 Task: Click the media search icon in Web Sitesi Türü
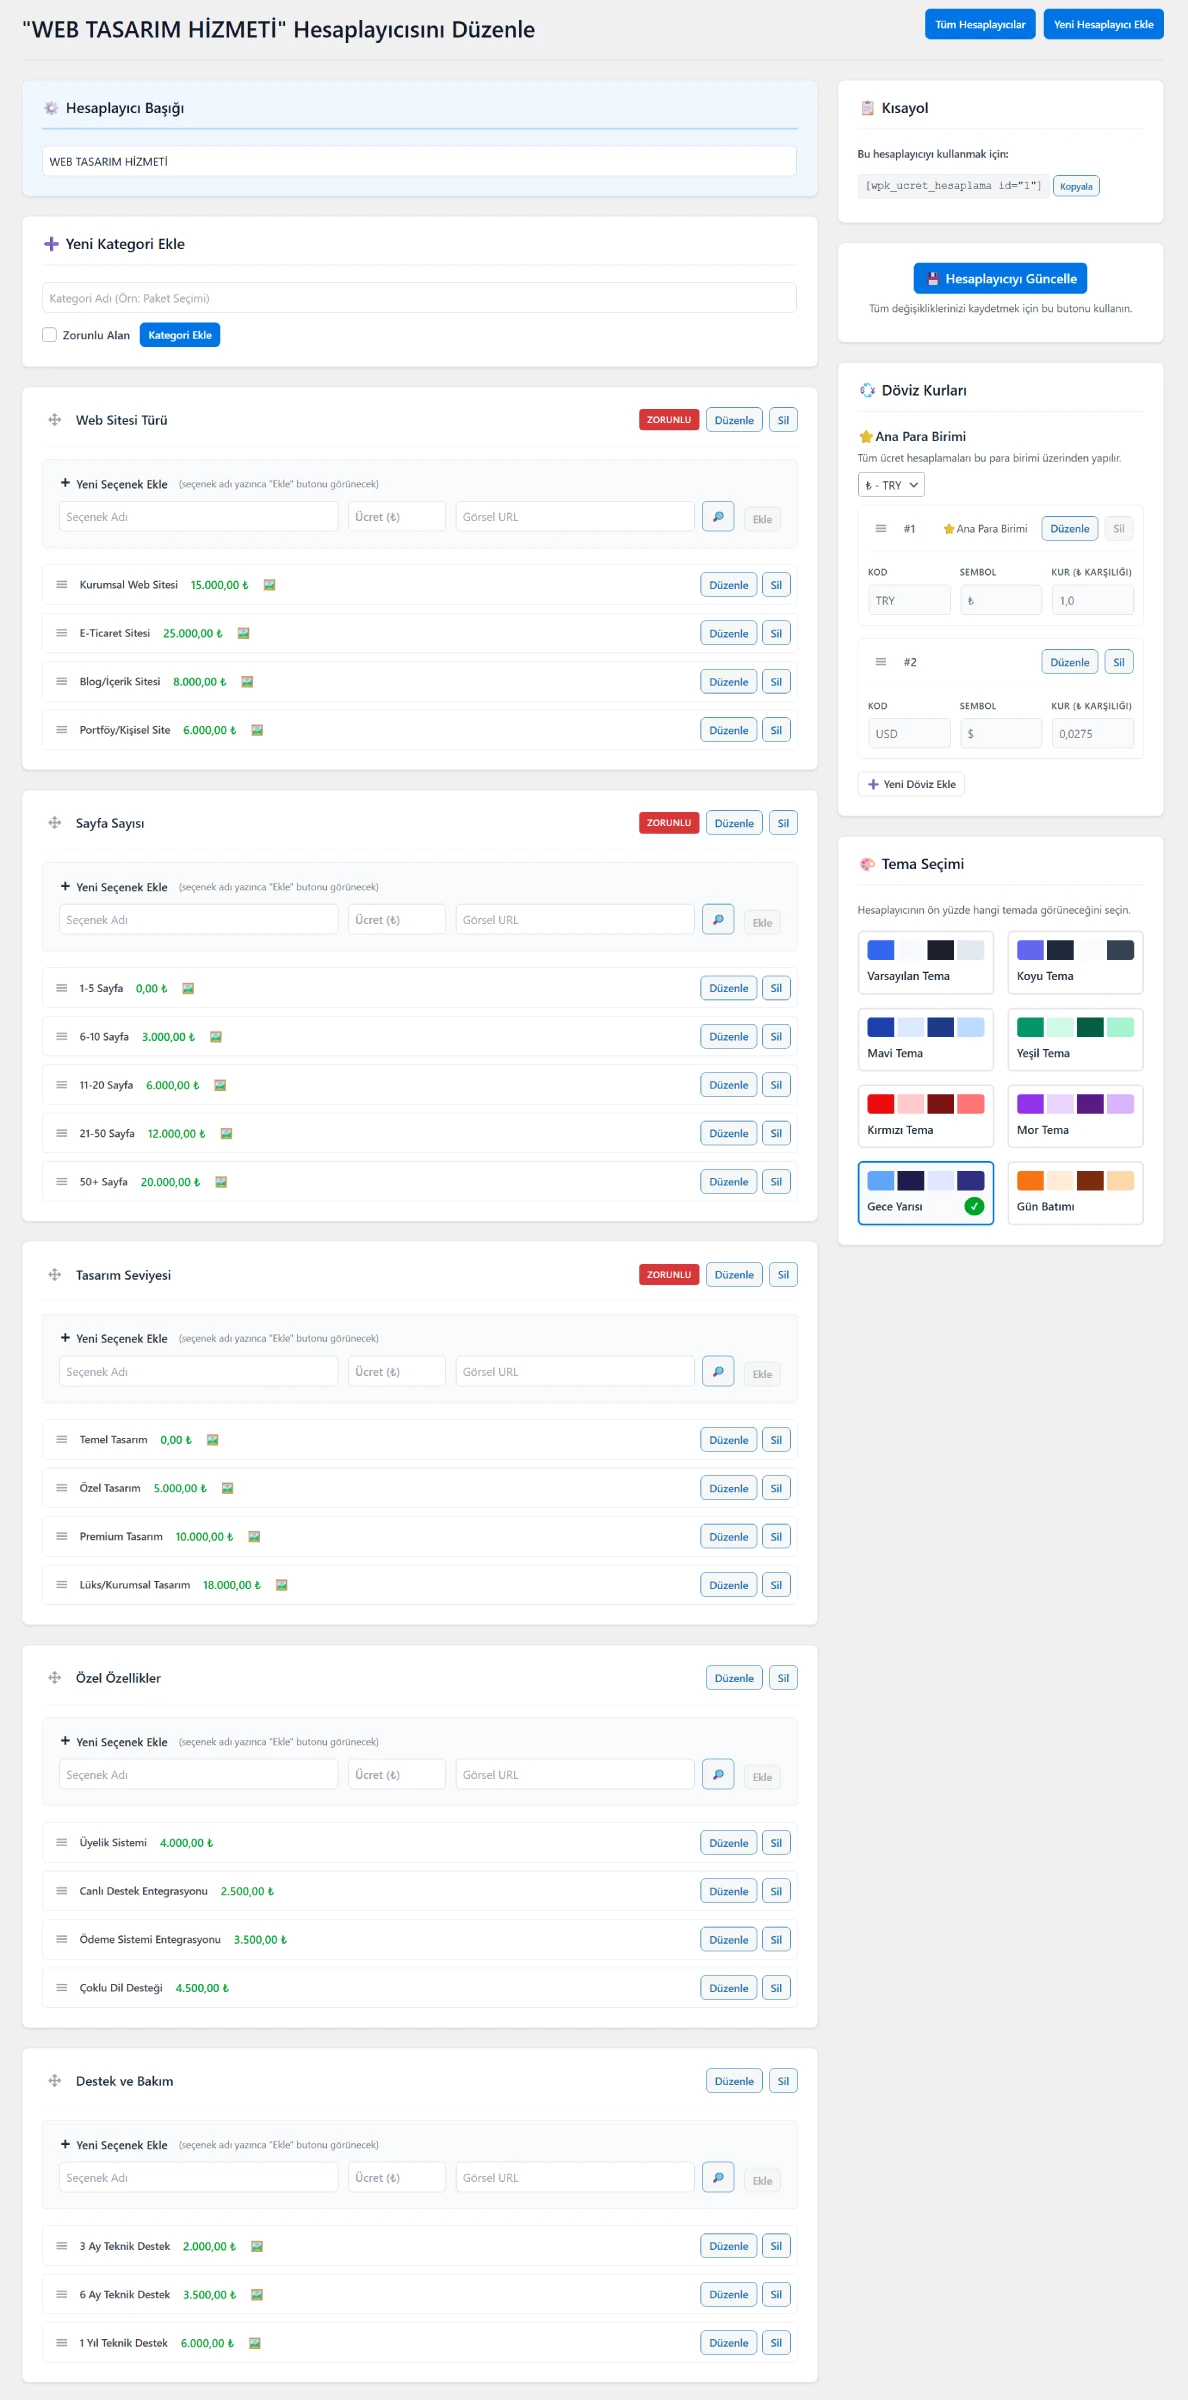[718, 517]
